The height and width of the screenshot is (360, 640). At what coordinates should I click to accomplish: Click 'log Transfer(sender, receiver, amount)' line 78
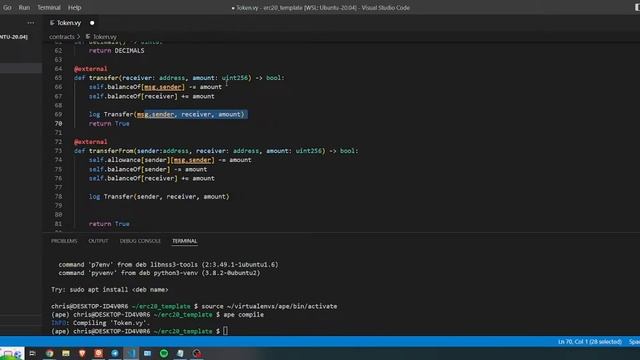159,196
